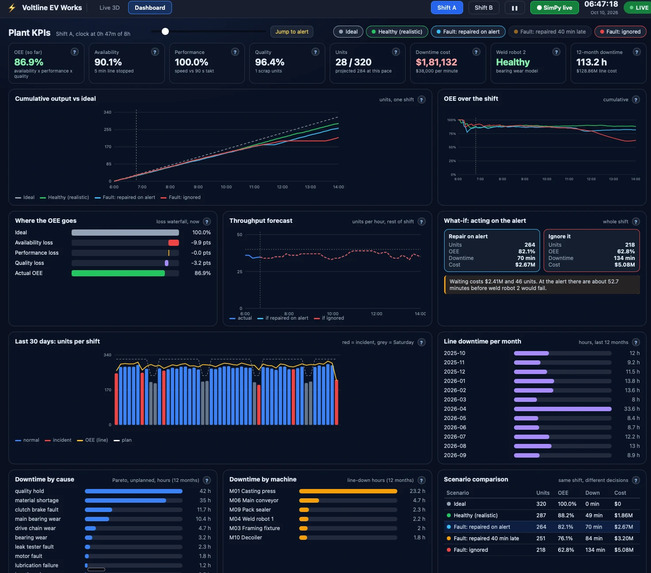Click the 06:47:18 clock display
The height and width of the screenshot is (573, 651).
click(x=601, y=4)
